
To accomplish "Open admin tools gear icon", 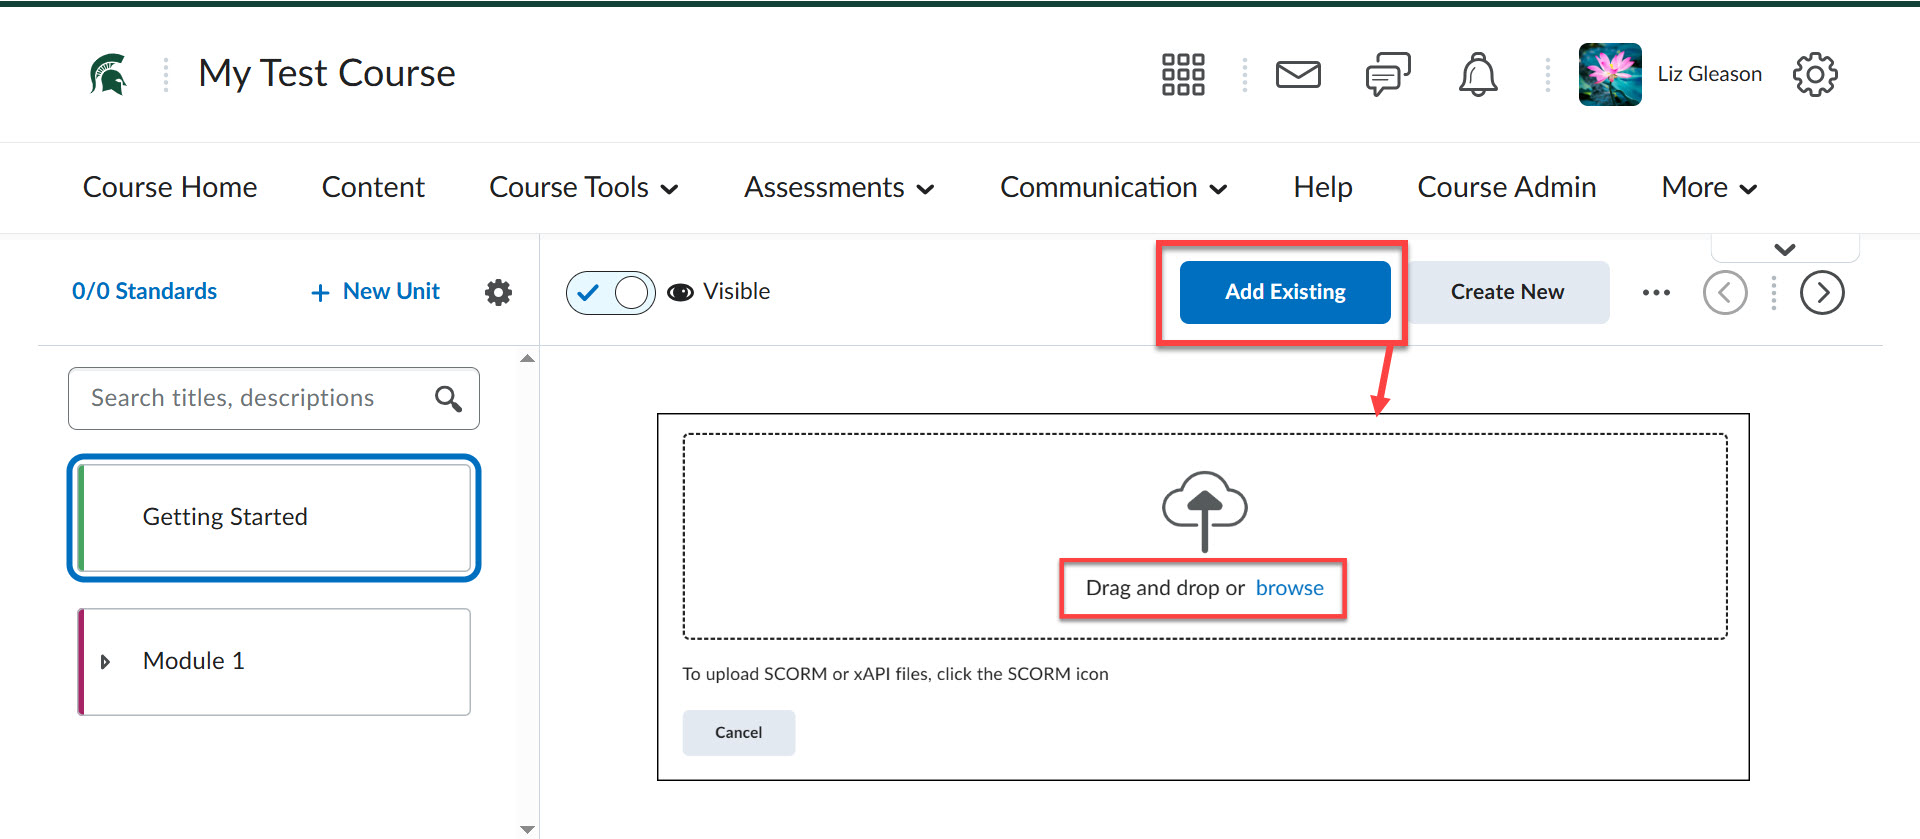I will tap(1815, 75).
